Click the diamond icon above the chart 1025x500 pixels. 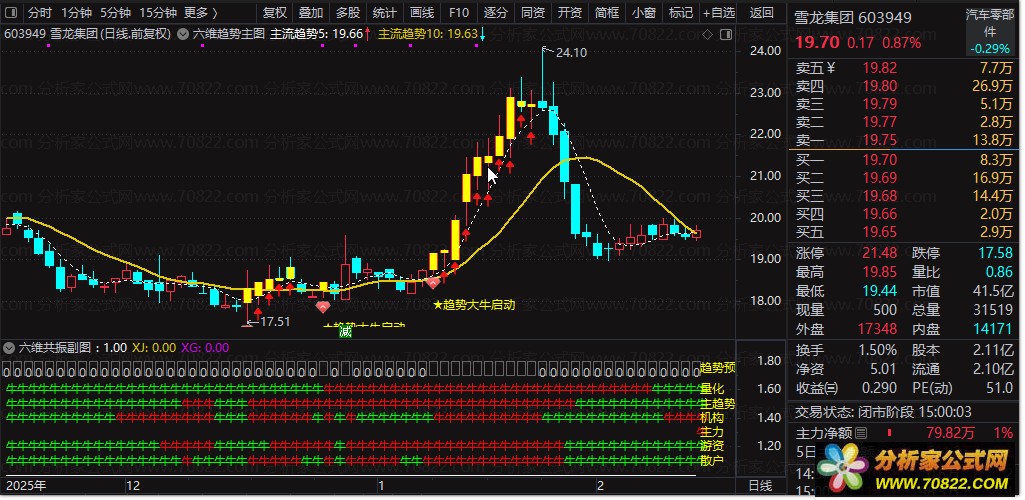pos(707,35)
